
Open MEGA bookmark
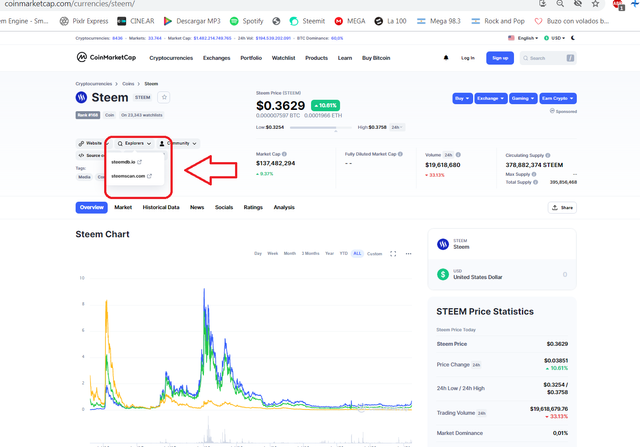[x=350, y=21]
